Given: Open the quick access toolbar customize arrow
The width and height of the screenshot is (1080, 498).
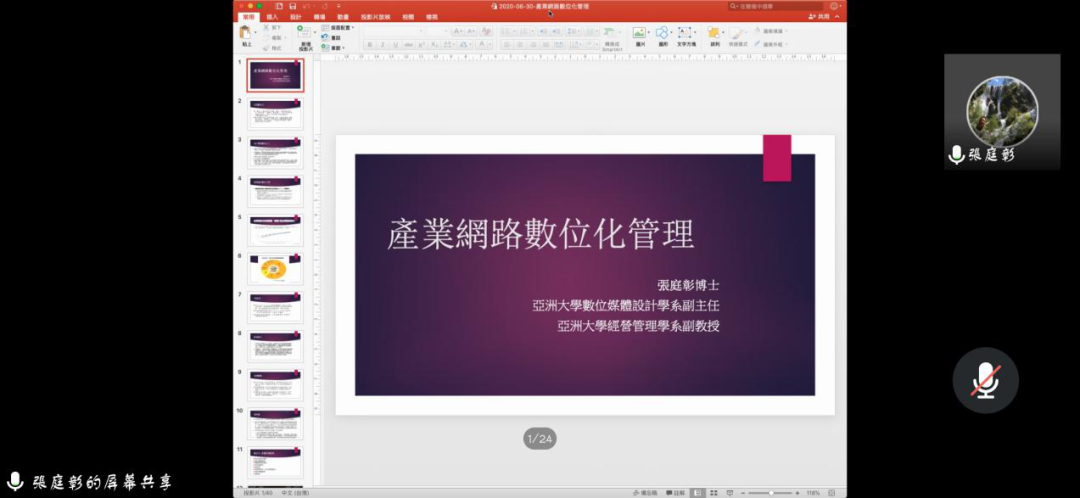Looking at the screenshot, I should click(339, 6).
